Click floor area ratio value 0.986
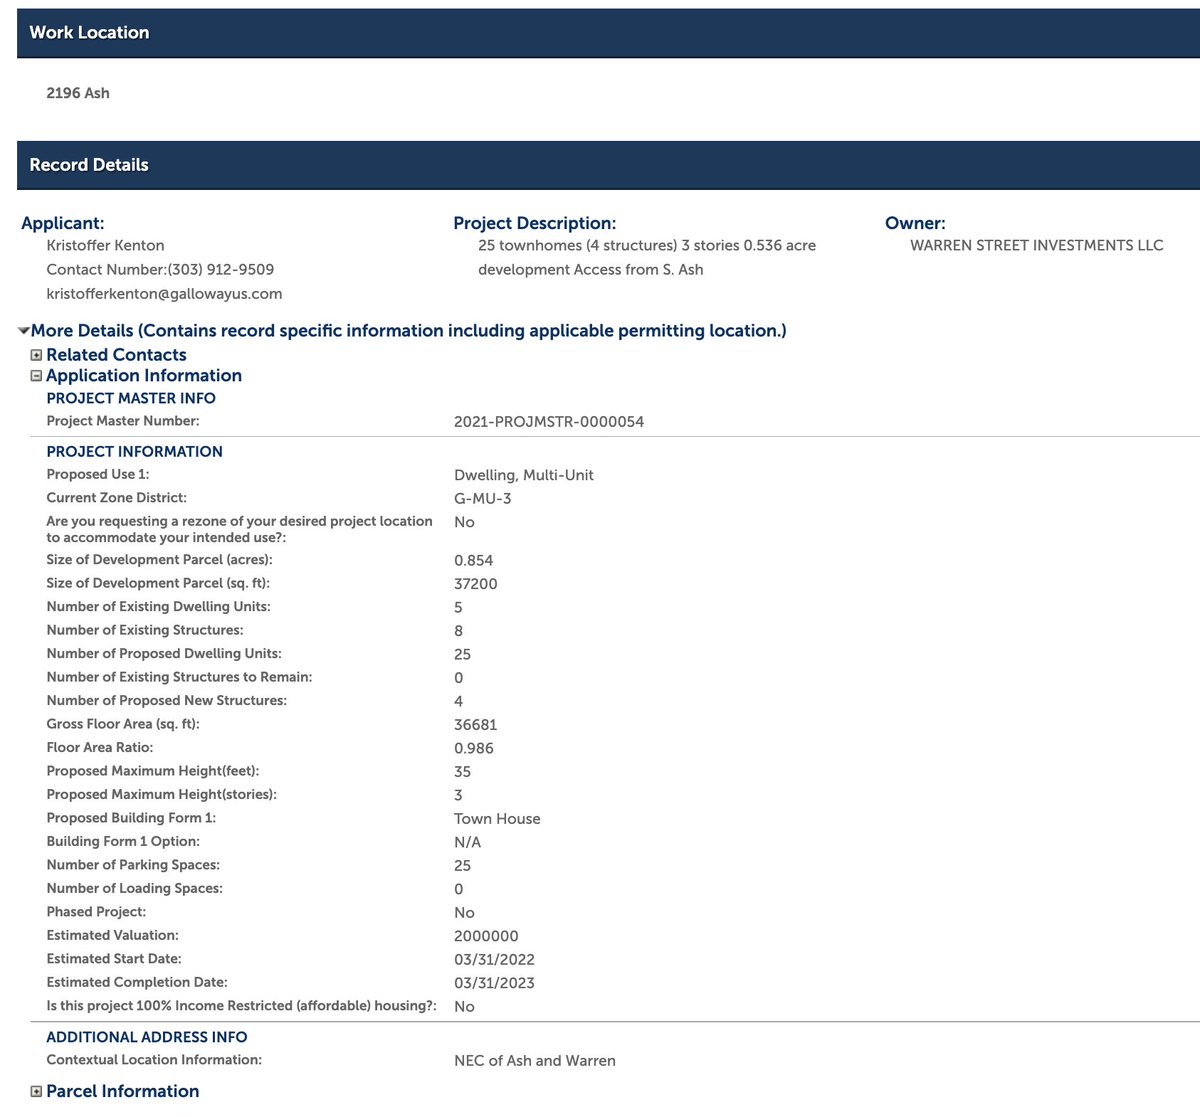The image size is (1200, 1117). point(474,749)
